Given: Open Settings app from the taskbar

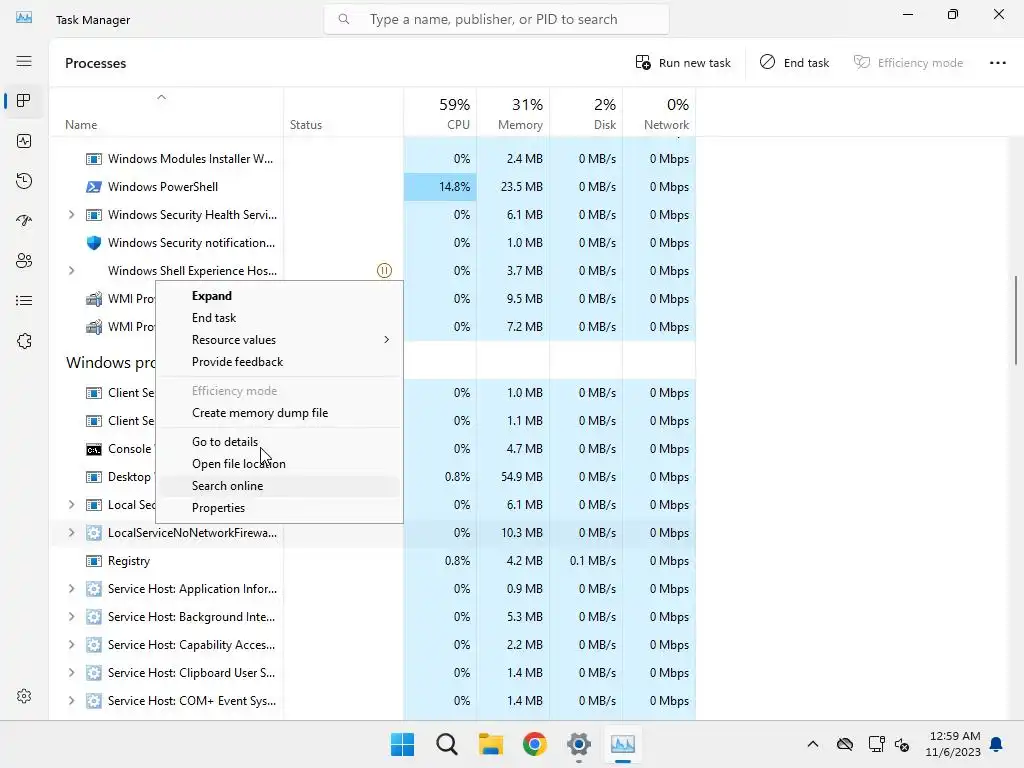Looking at the screenshot, I should (x=579, y=744).
